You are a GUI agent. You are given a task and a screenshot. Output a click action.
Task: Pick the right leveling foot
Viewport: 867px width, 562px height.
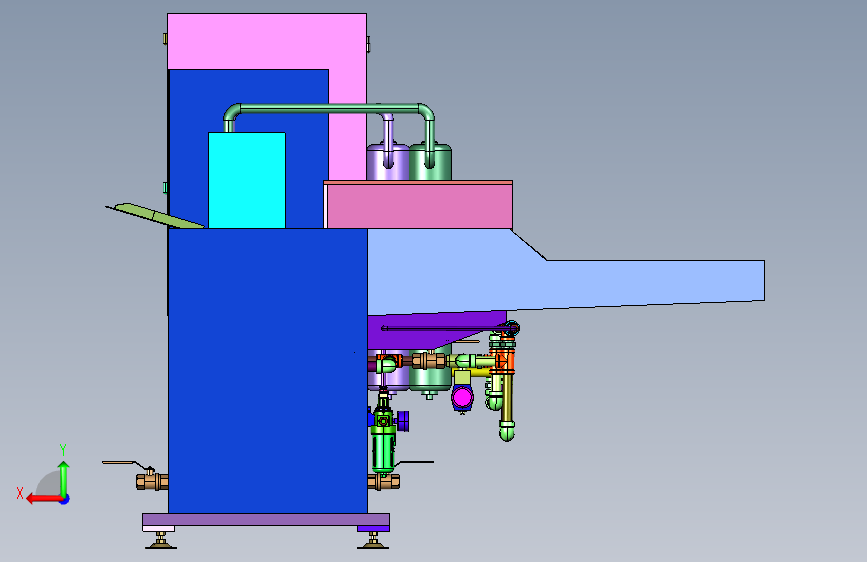373,541
